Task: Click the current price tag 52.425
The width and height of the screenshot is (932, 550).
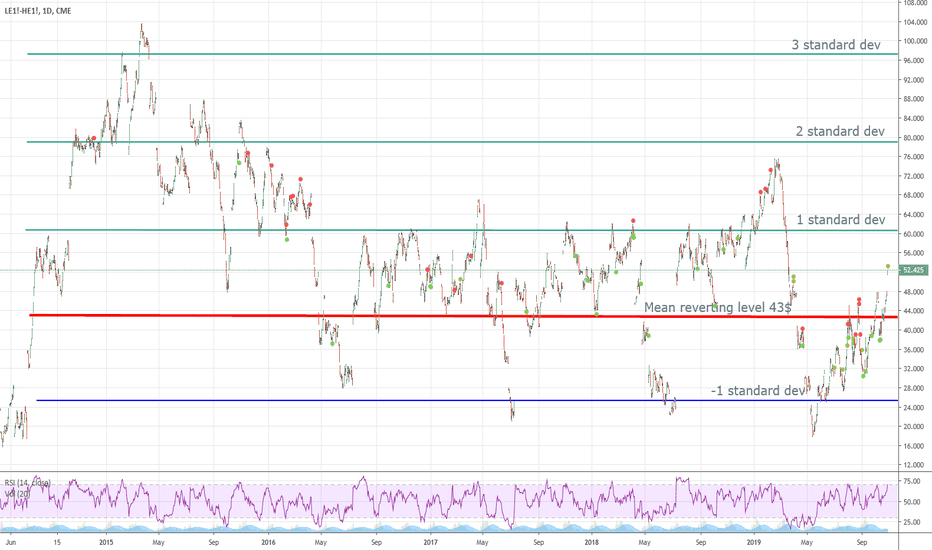Action: coord(914,270)
